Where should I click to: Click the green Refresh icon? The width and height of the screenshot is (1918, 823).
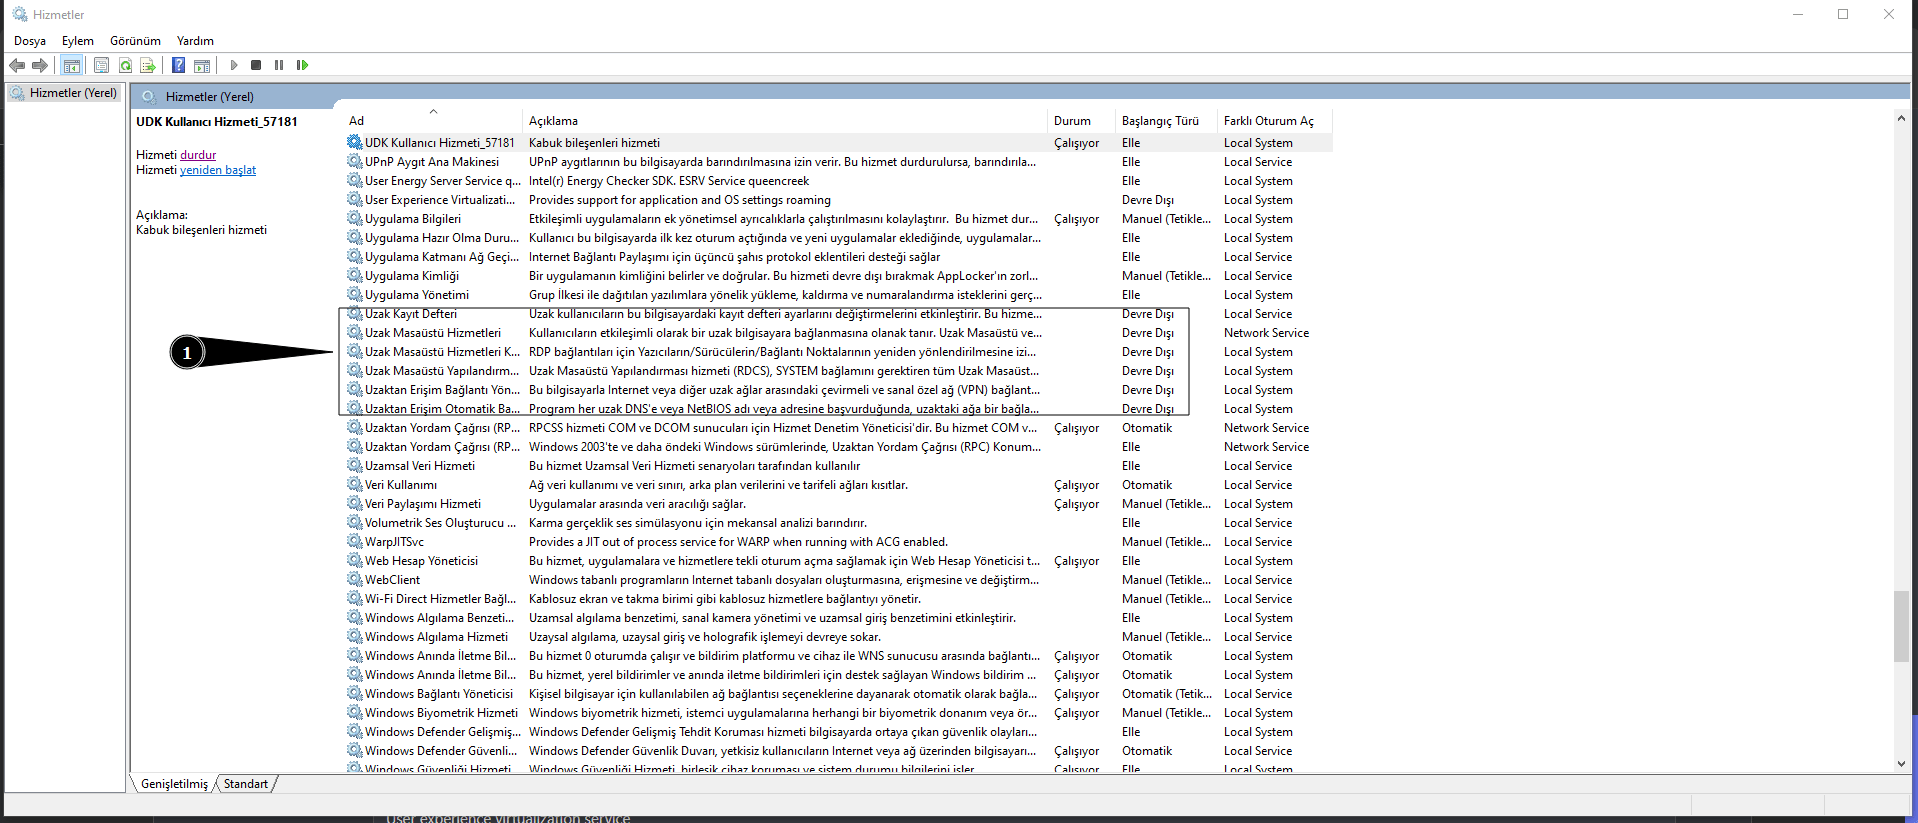[125, 65]
